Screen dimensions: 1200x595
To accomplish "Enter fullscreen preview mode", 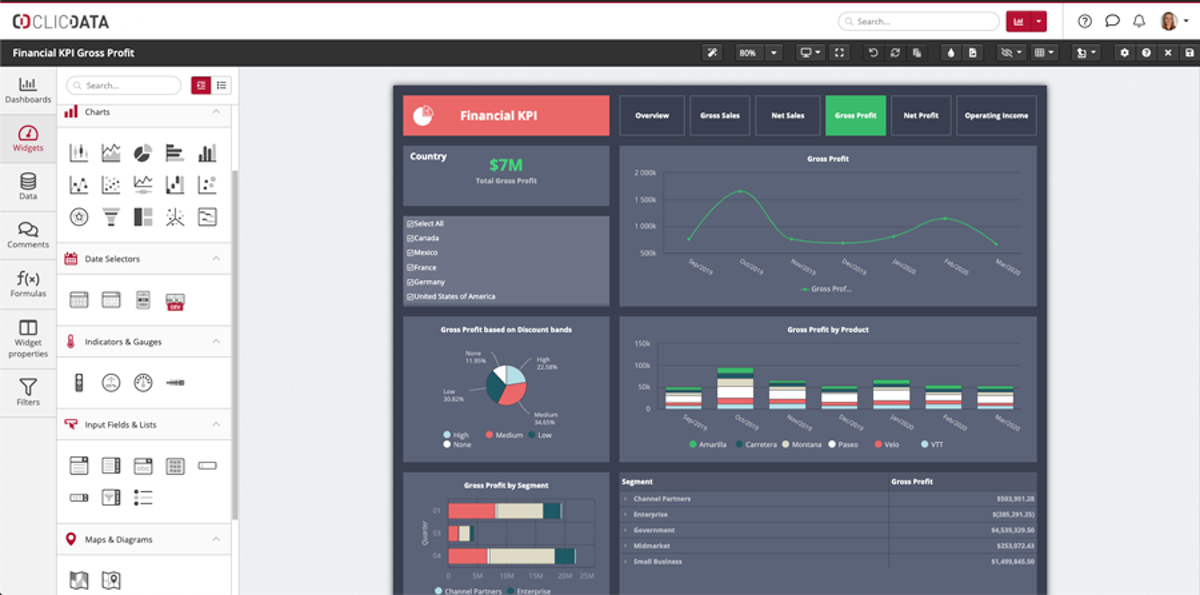I will 840,53.
